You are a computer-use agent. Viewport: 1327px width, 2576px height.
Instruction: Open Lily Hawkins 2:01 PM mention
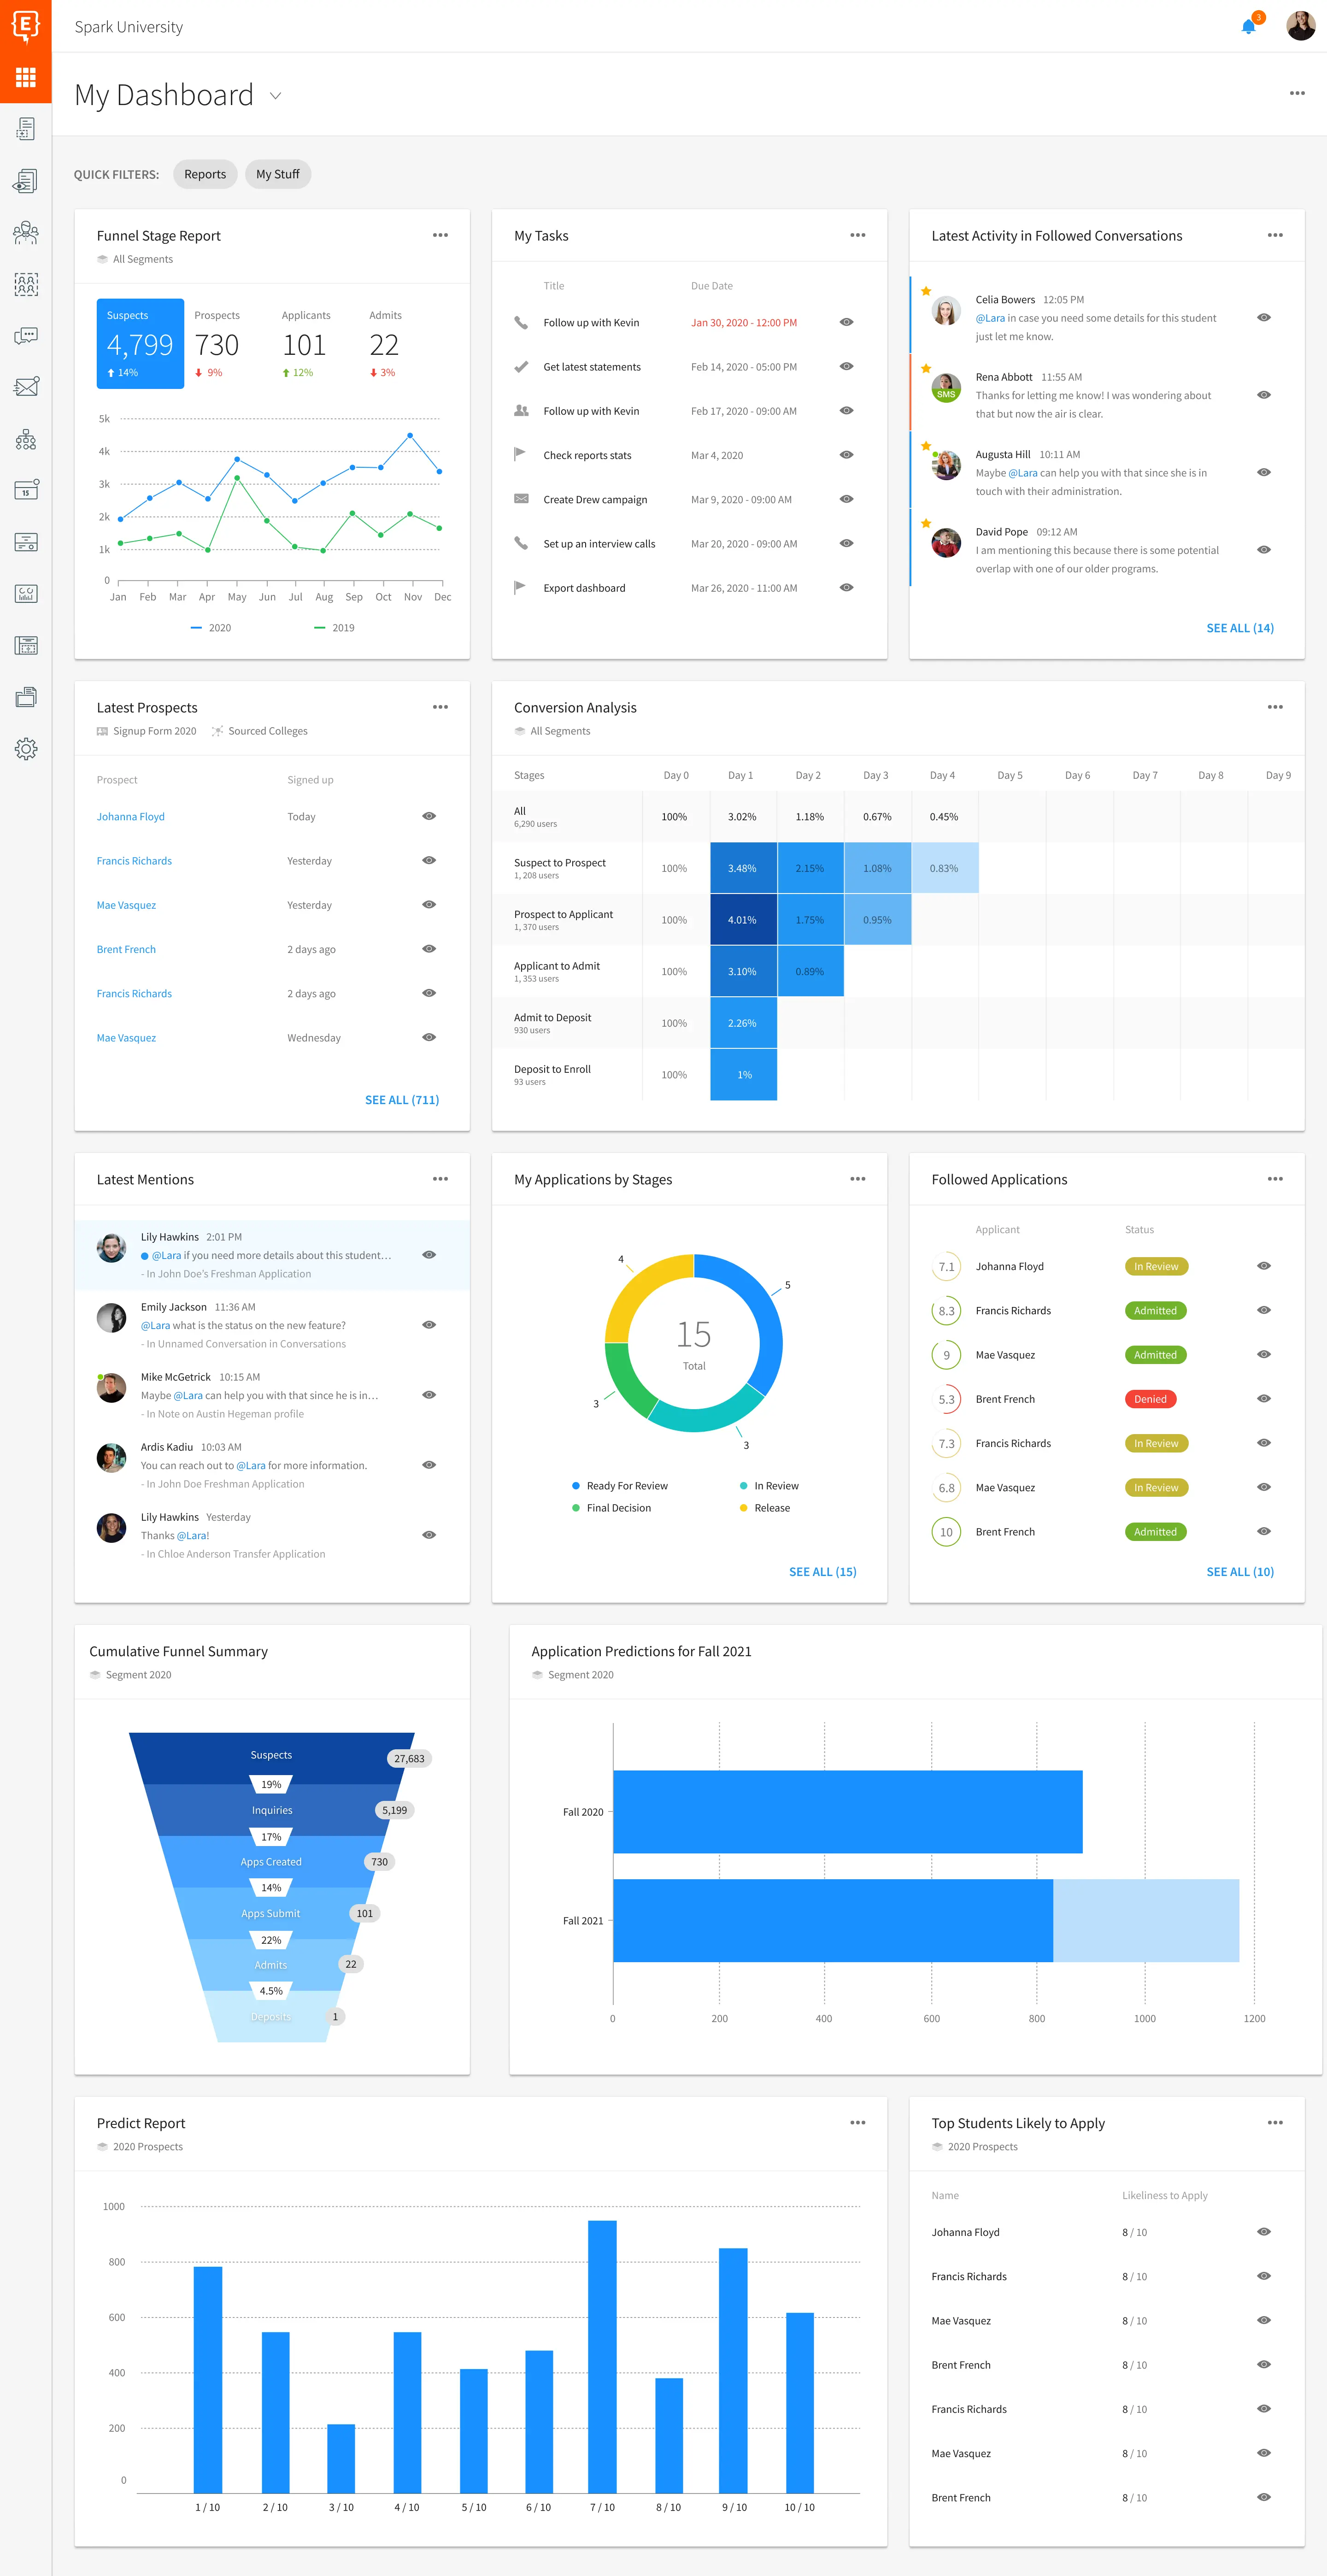pyautogui.click(x=272, y=1255)
